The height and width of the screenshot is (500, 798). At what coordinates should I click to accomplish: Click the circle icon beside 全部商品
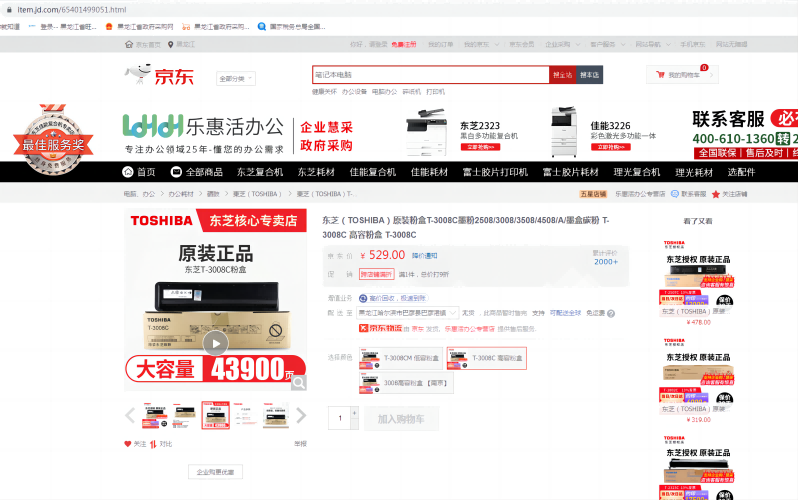(176, 172)
